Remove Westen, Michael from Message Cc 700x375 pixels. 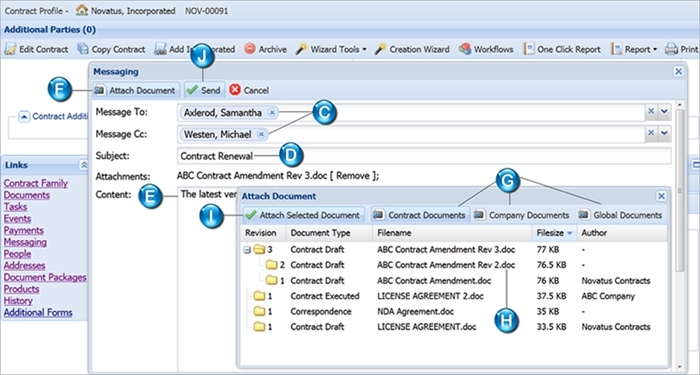[x=262, y=134]
